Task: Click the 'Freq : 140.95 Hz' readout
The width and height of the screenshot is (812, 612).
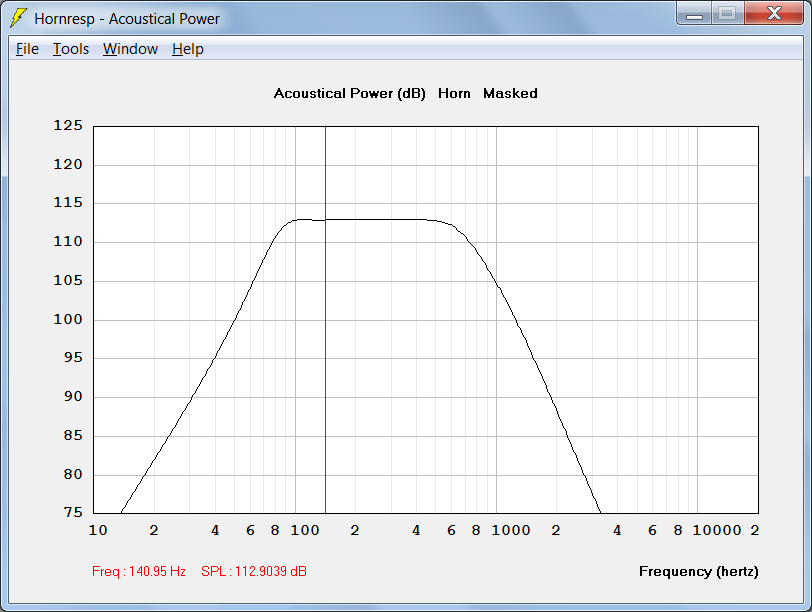Action: pos(139,571)
